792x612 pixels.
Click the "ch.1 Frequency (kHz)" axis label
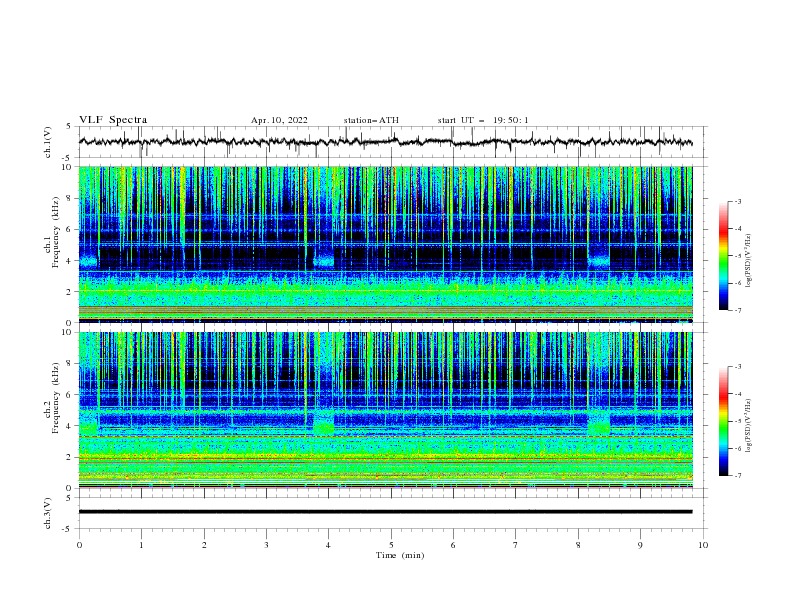(53, 230)
